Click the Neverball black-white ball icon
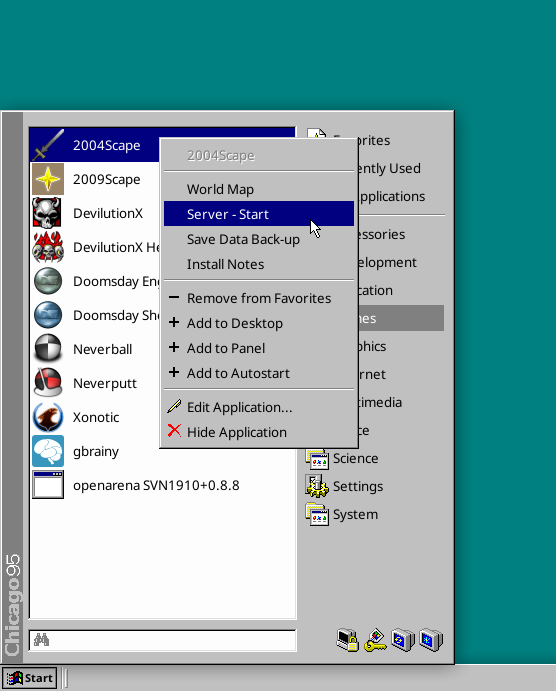556x691 pixels. pyautogui.click(x=48, y=349)
